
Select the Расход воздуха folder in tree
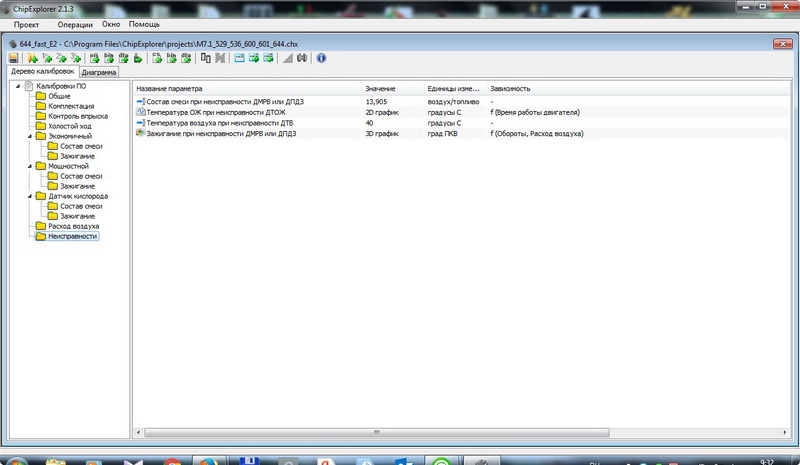point(73,226)
